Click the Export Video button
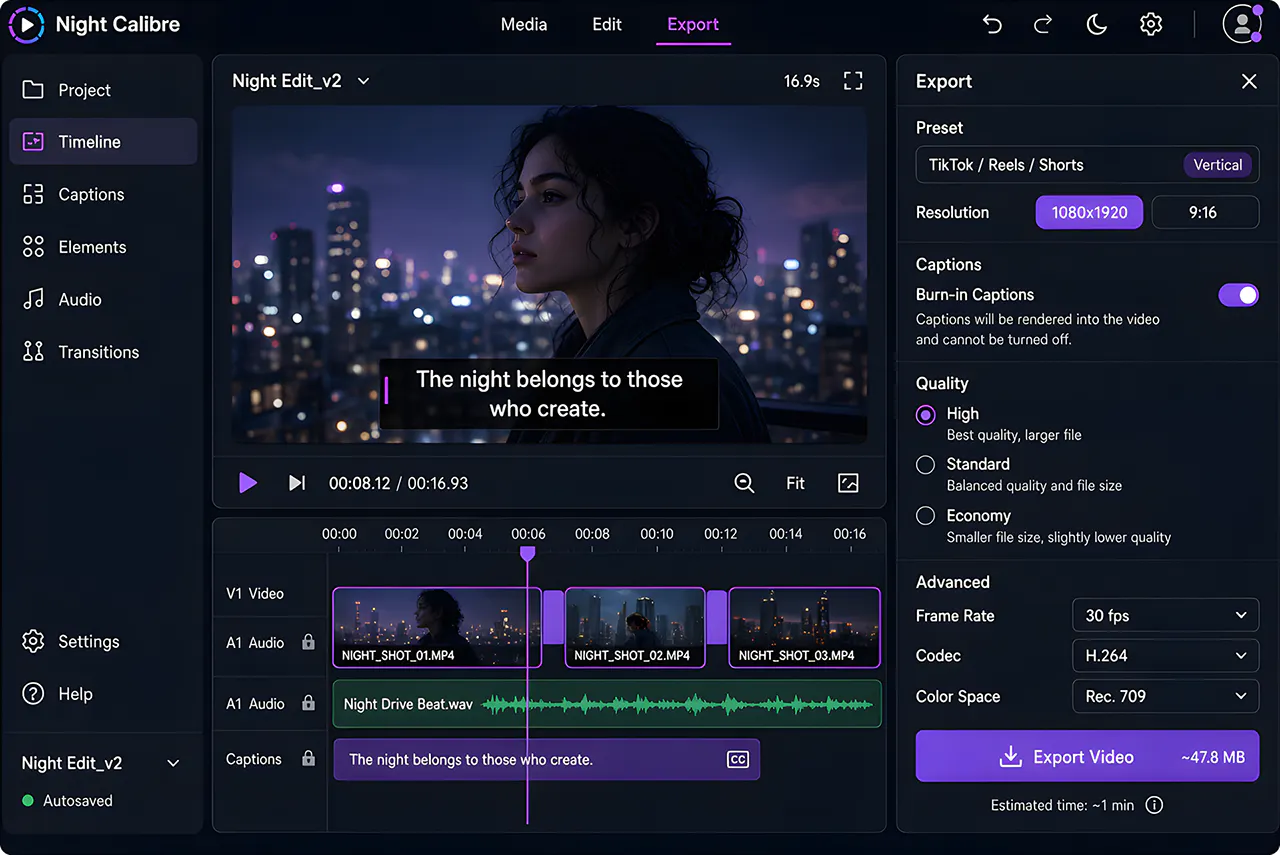The height and width of the screenshot is (855, 1280). pos(1087,757)
